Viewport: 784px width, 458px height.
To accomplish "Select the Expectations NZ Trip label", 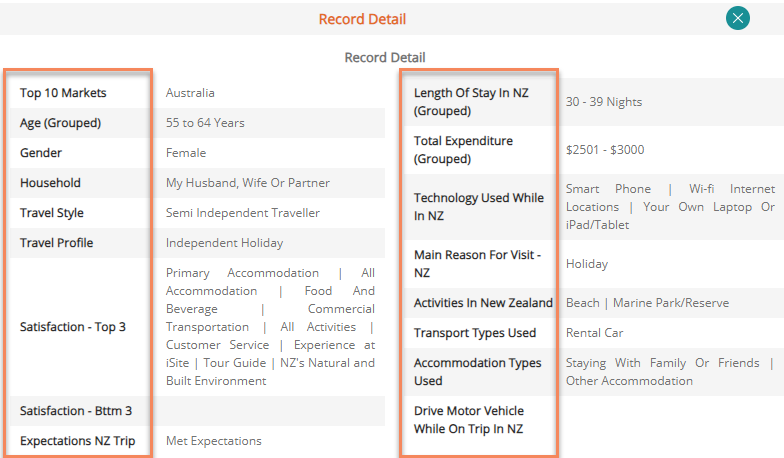I will 78,441.
